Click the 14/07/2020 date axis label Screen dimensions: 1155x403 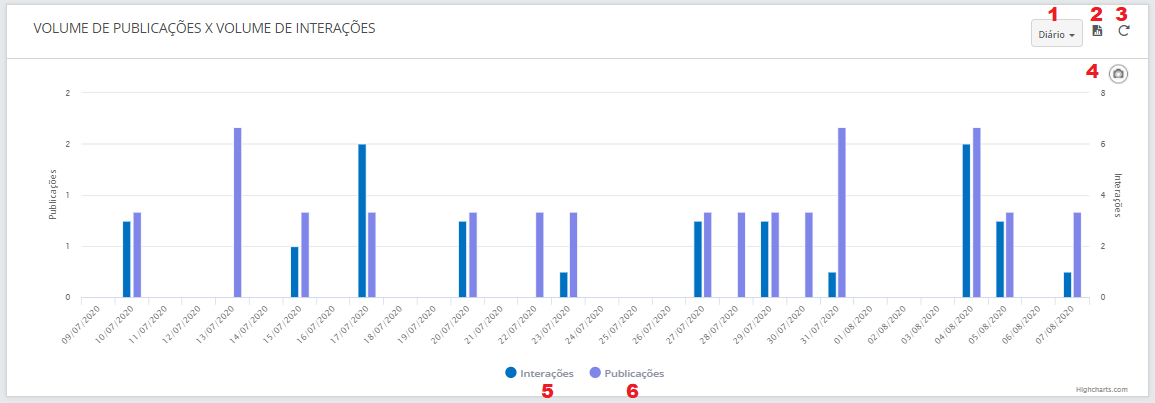coord(249,323)
